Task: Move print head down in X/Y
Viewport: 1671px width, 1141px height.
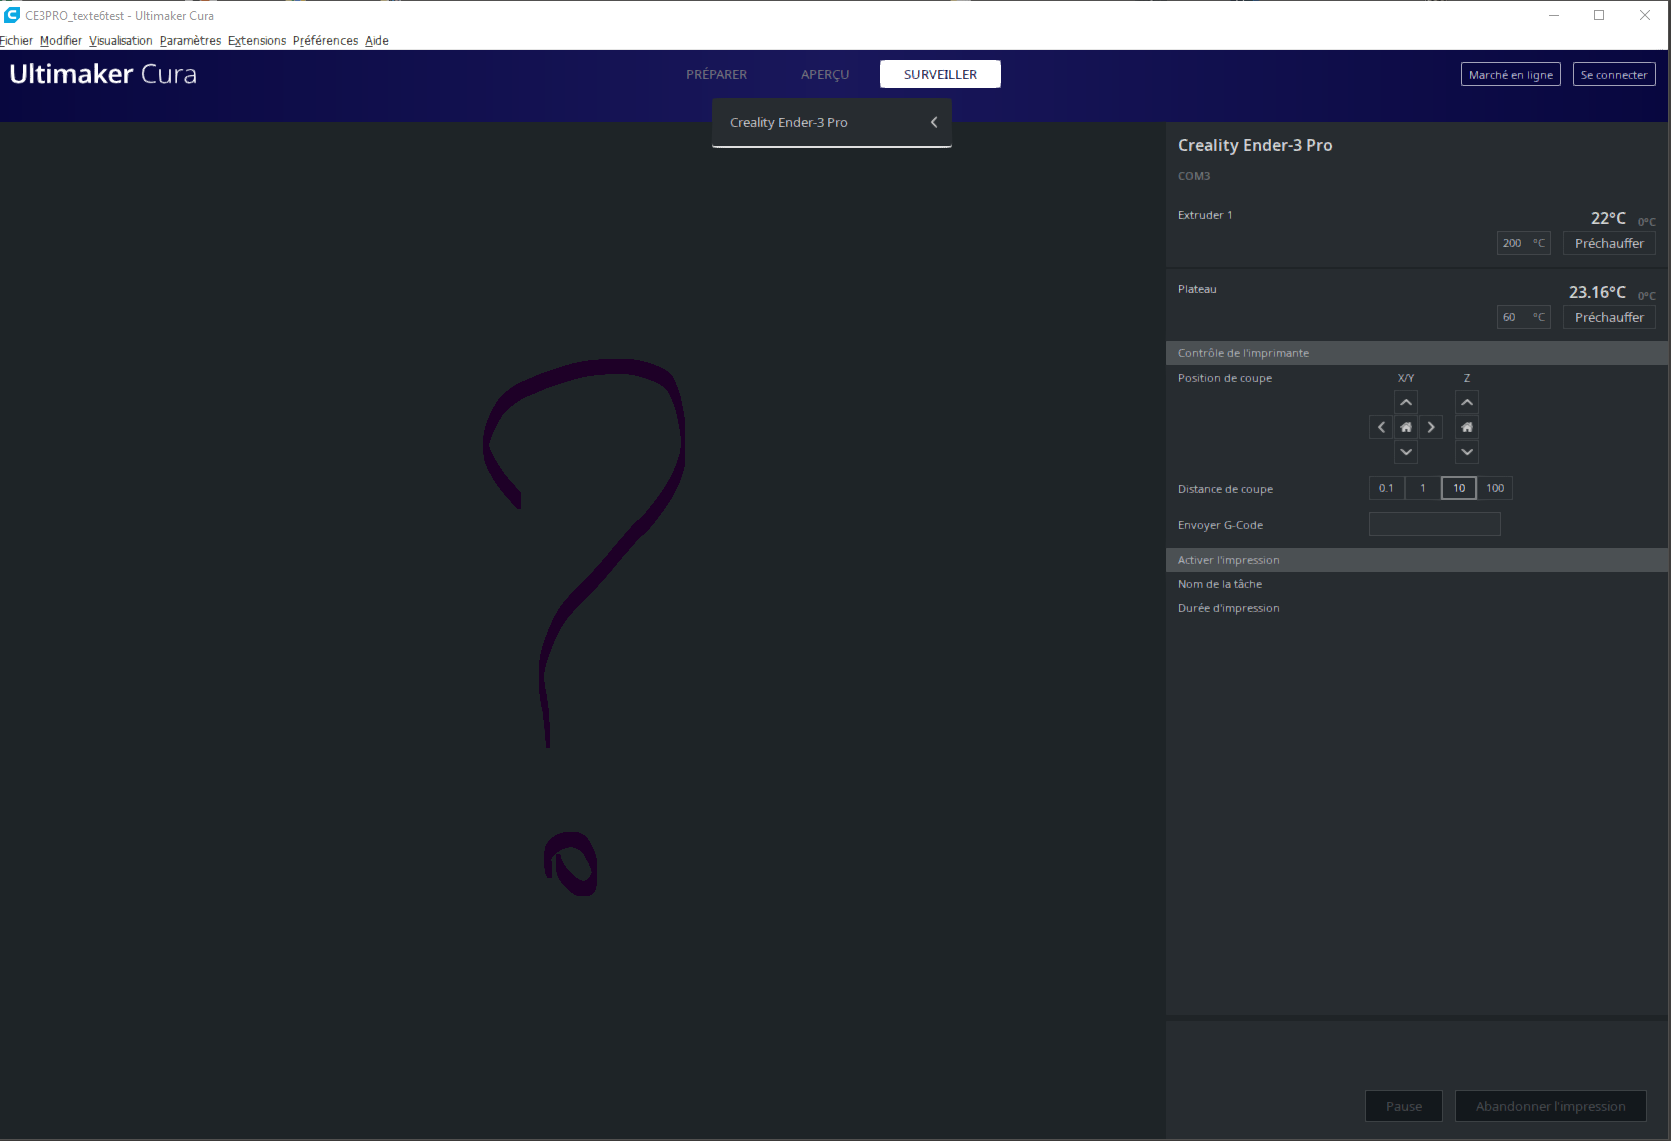Action: [1406, 452]
